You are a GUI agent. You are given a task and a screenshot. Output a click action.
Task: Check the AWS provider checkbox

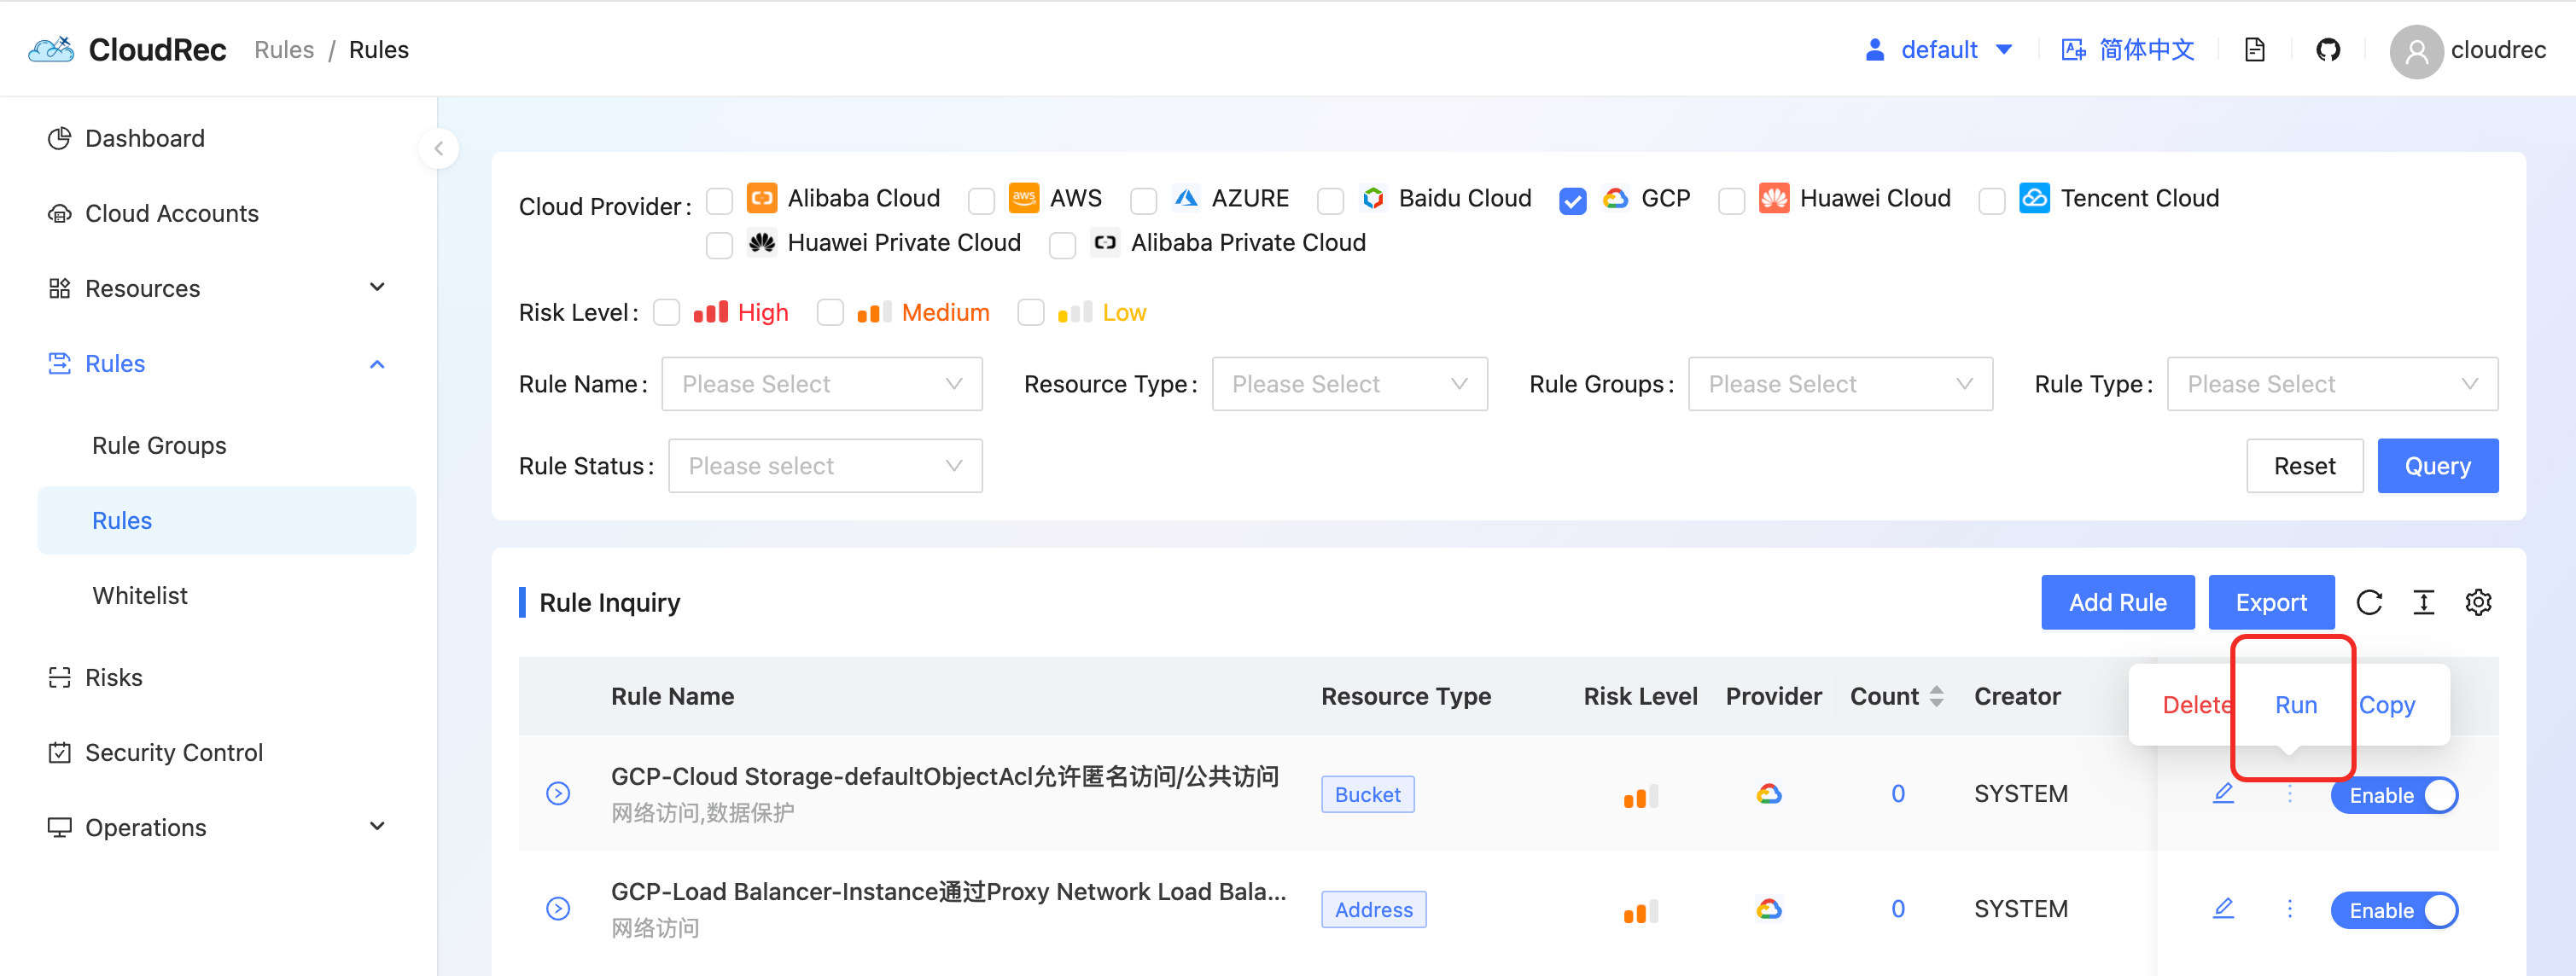(981, 201)
